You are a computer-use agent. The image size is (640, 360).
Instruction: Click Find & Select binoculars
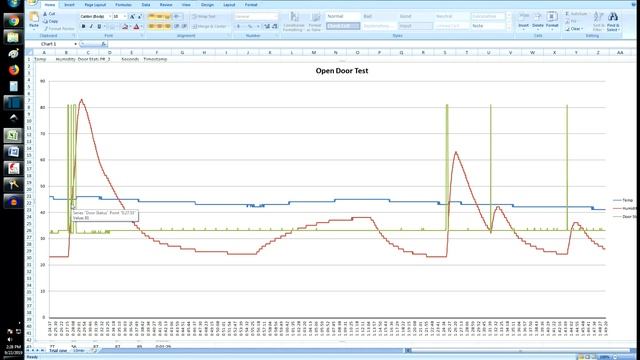click(613, 21)
